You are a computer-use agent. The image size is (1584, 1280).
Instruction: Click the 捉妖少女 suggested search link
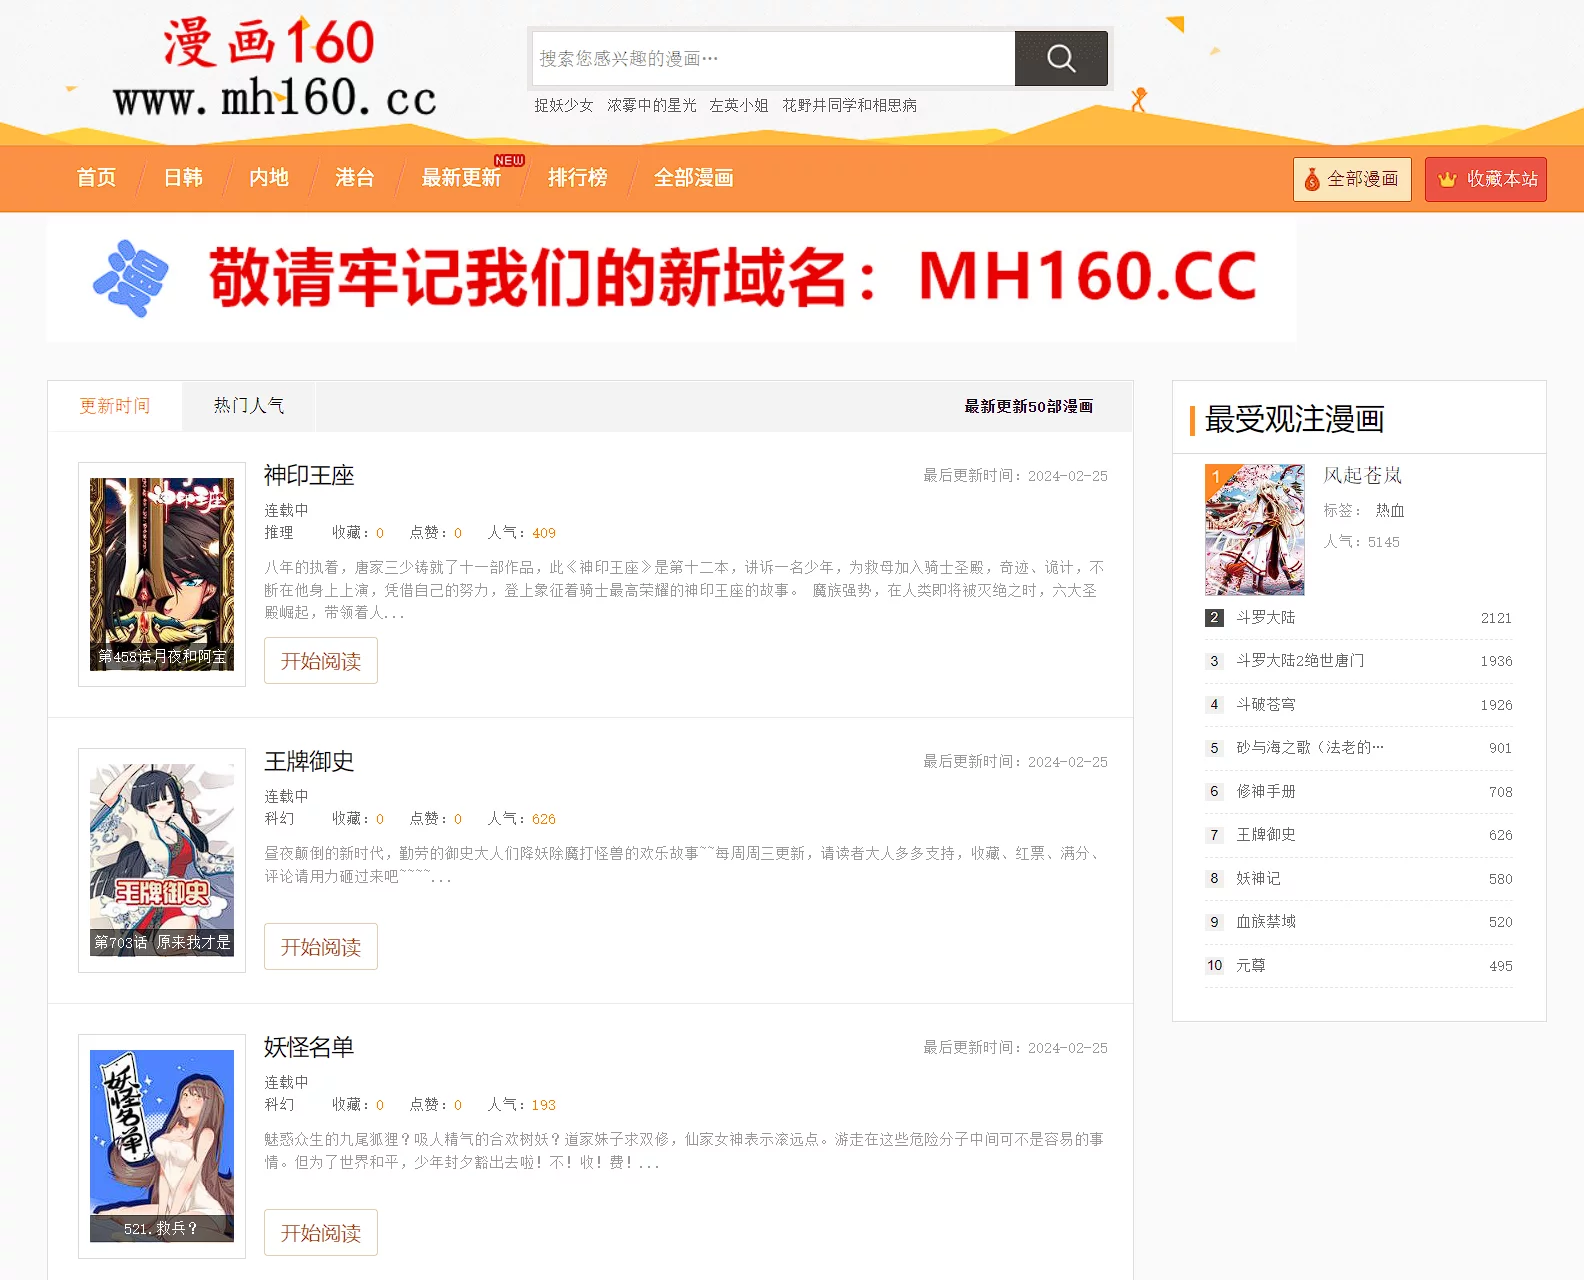tap(563, 105)
